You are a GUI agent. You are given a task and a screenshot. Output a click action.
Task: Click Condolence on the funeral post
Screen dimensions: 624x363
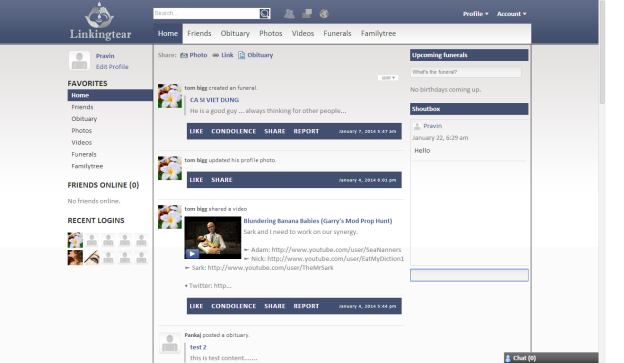pyautogui.click(x=234, y=131)
